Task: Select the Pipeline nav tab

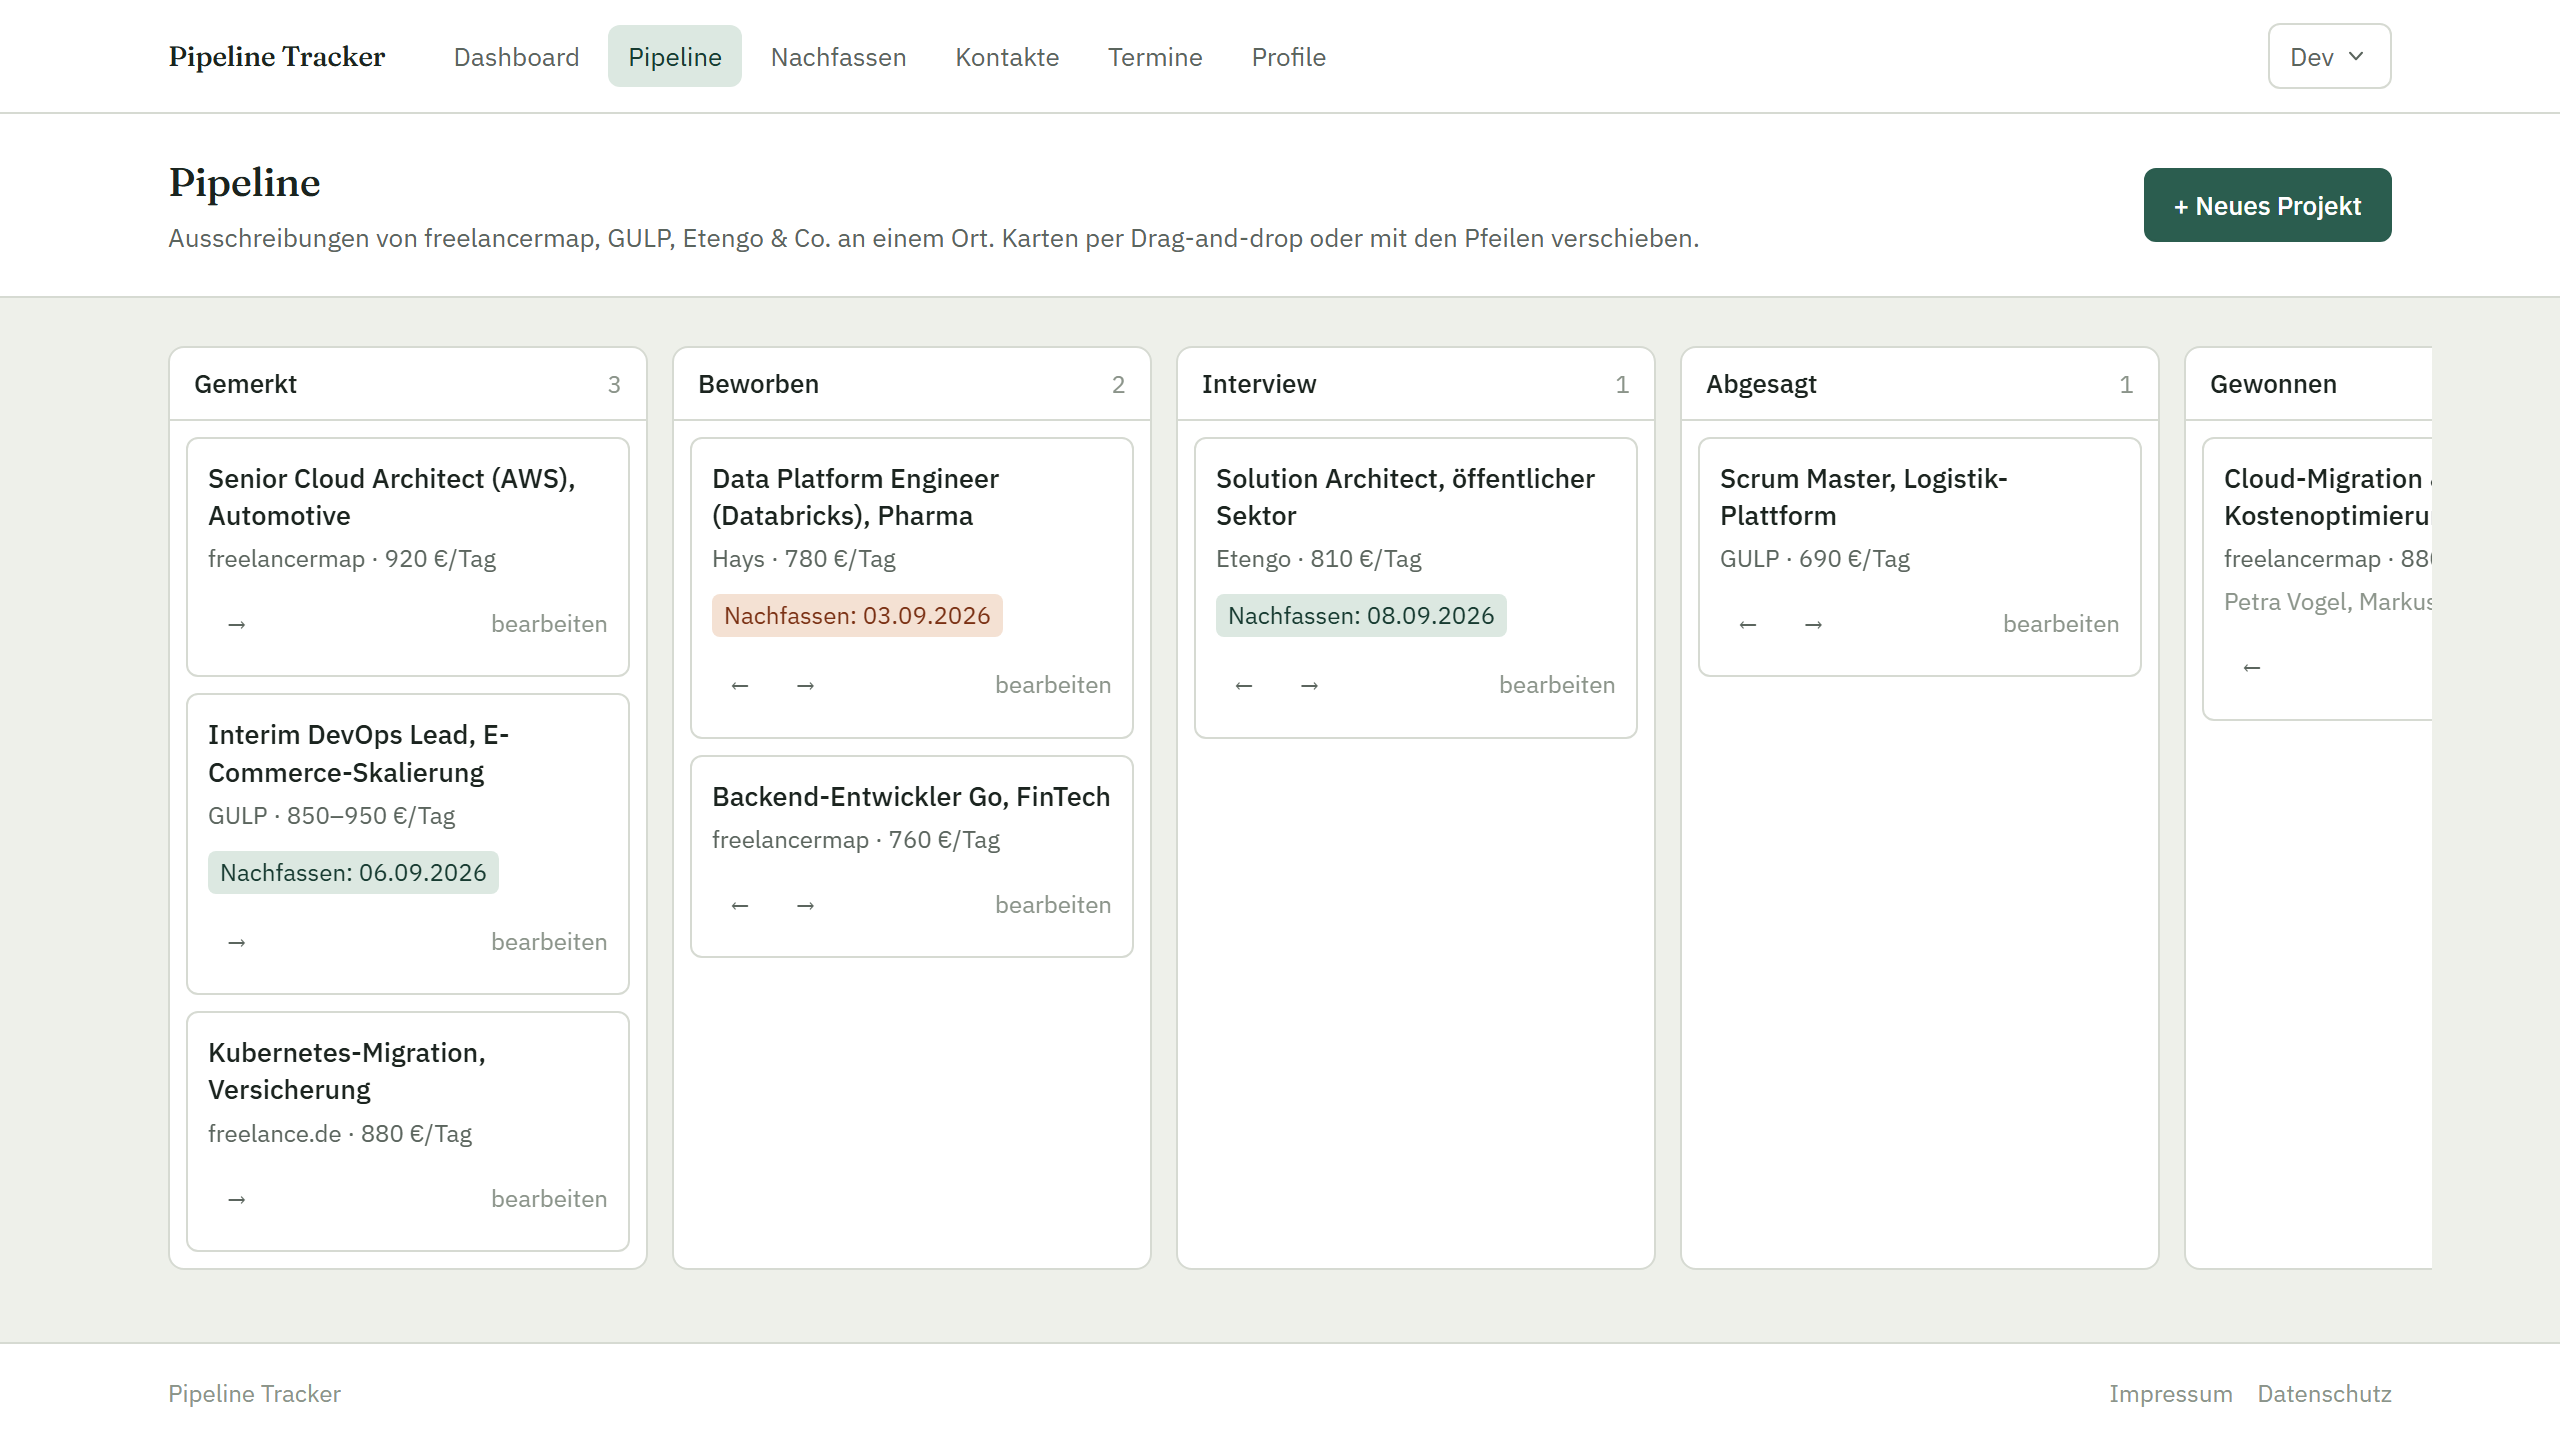Action: 675,57
